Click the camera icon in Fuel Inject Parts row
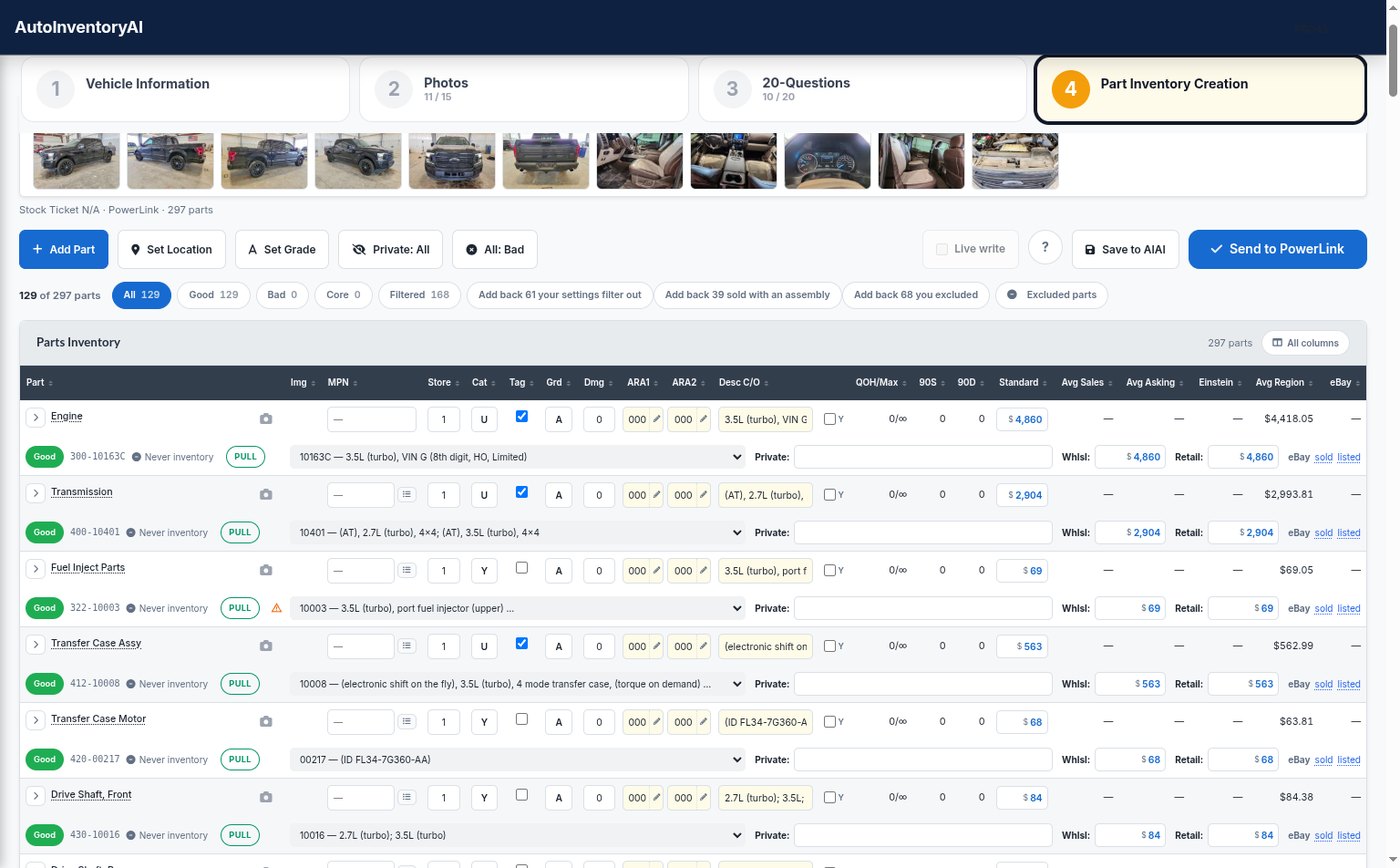The width and height of the screenshot is (1400, 868). (266, 570)
